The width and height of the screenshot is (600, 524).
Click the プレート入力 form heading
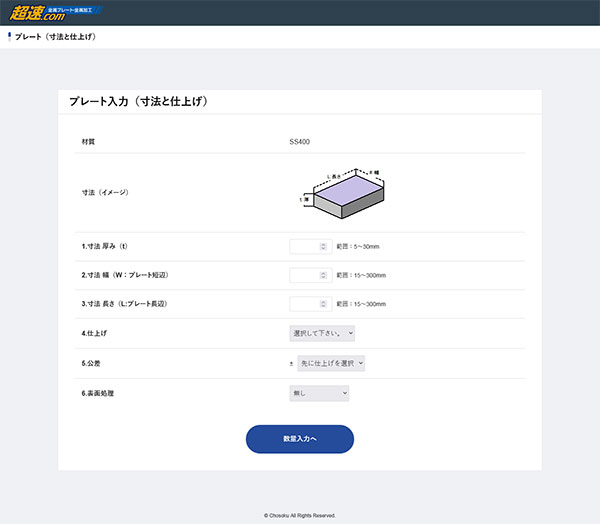[138, 102]
